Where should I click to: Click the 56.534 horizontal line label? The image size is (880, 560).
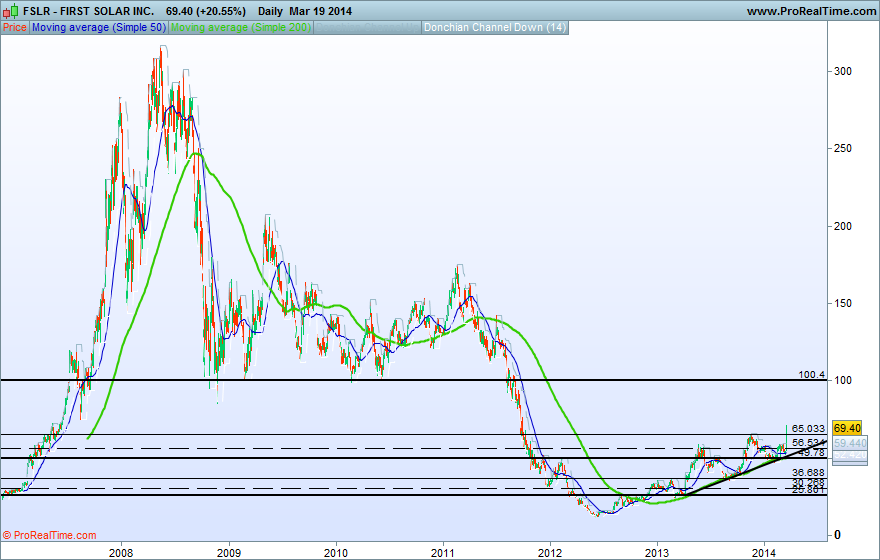(808, 443)
